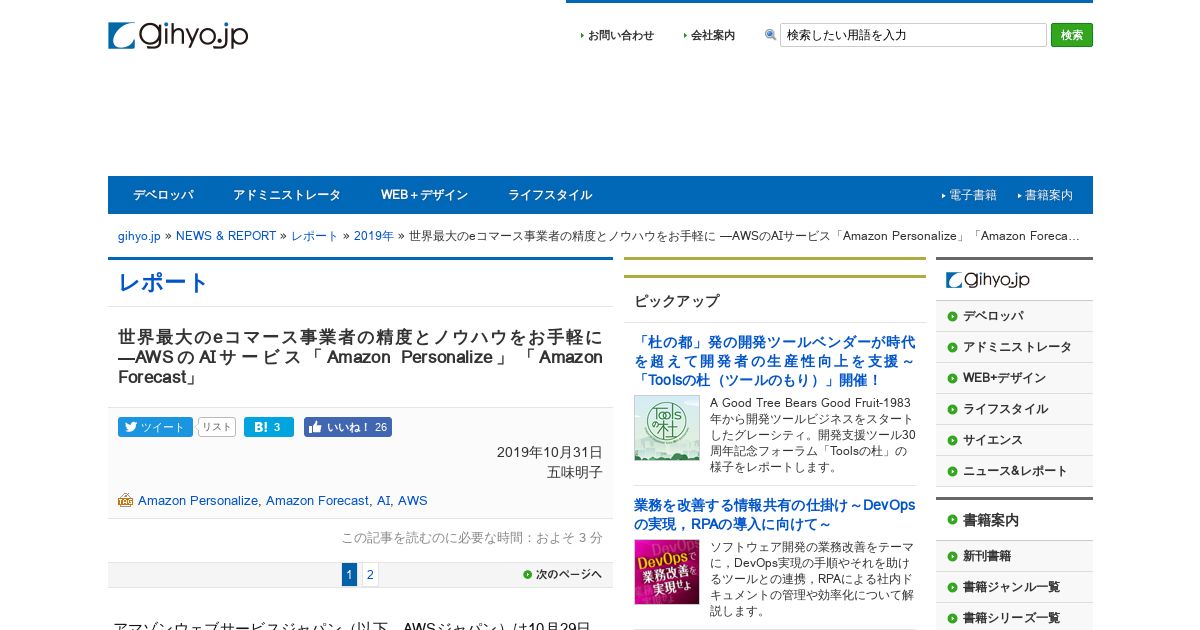The width and height of the screenshot is (1200, 630).
Task: Click the 2019年 breadcrumb link
Action: coord(374,236)
